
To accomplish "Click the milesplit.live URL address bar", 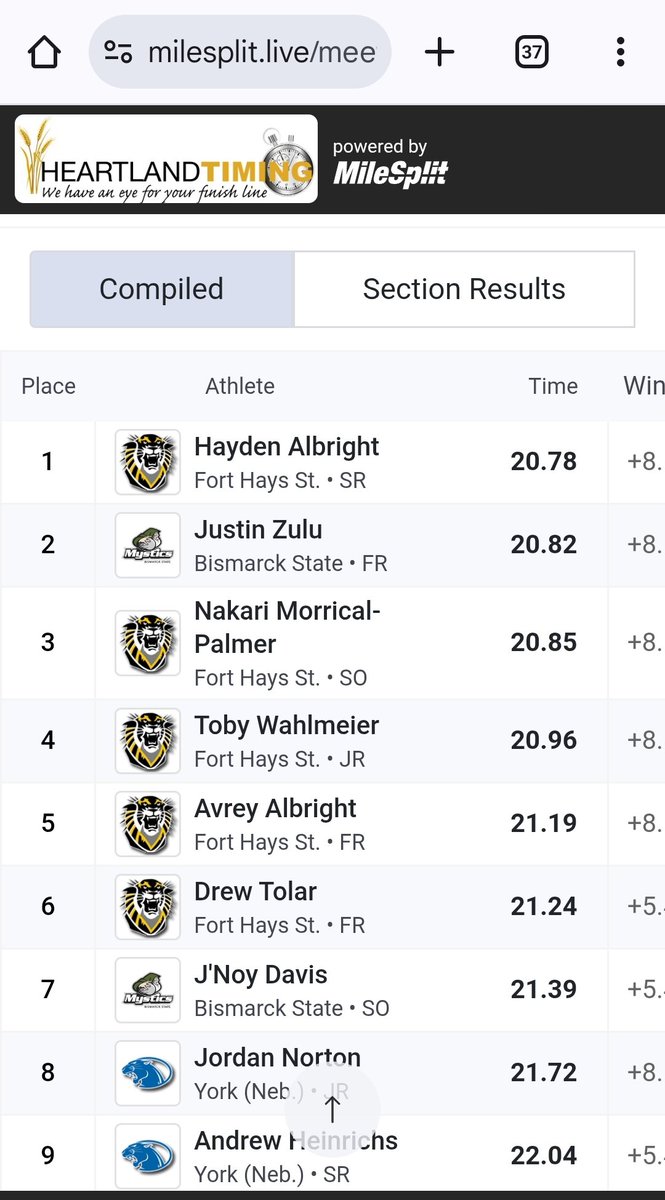I will click(x=240, y=52).
